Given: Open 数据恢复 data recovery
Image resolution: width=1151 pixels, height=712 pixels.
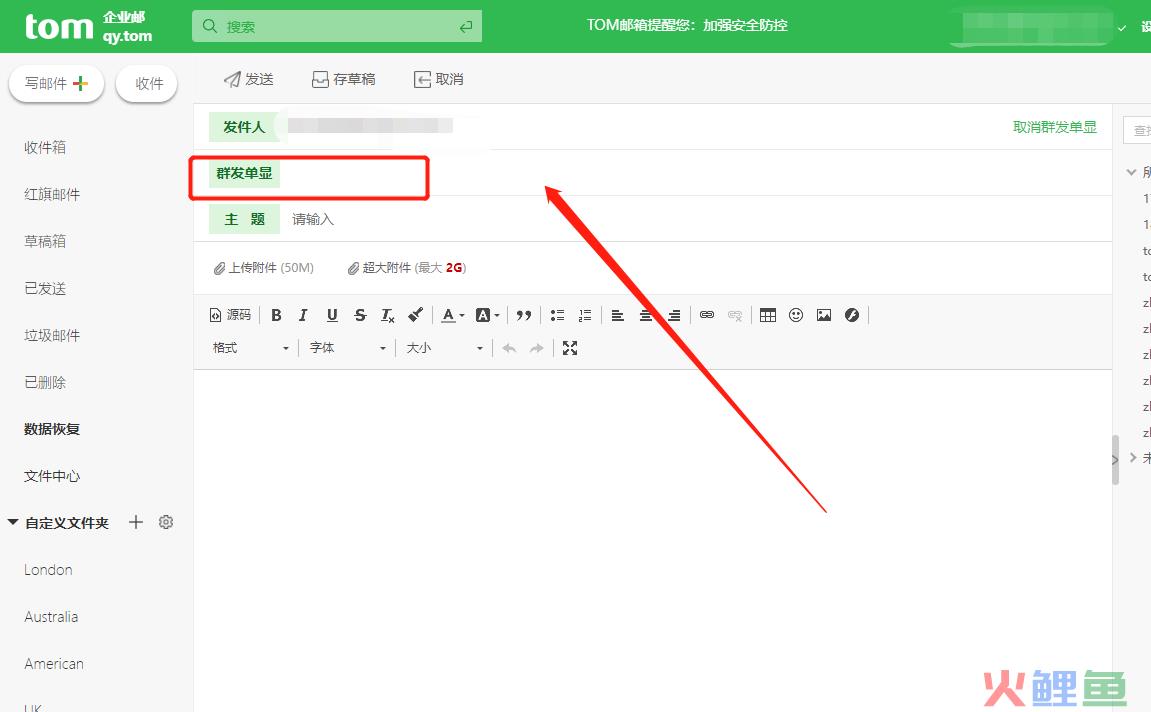Looking at the screenshot, I should tap(52, 429).
